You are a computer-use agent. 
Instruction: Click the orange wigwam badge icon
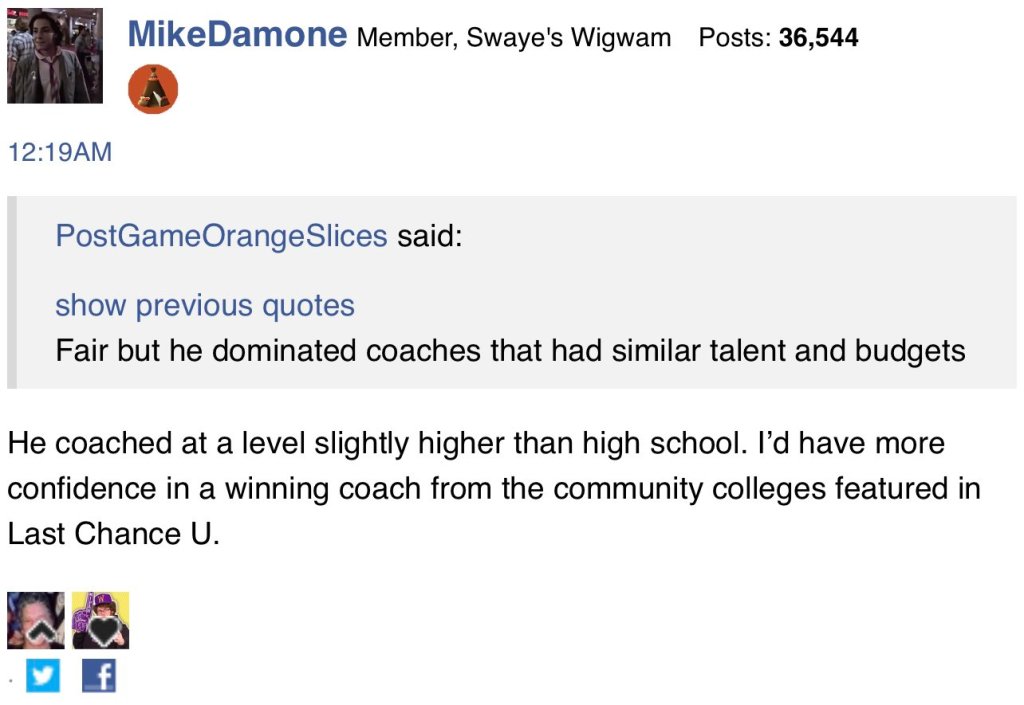pos(153,92)
